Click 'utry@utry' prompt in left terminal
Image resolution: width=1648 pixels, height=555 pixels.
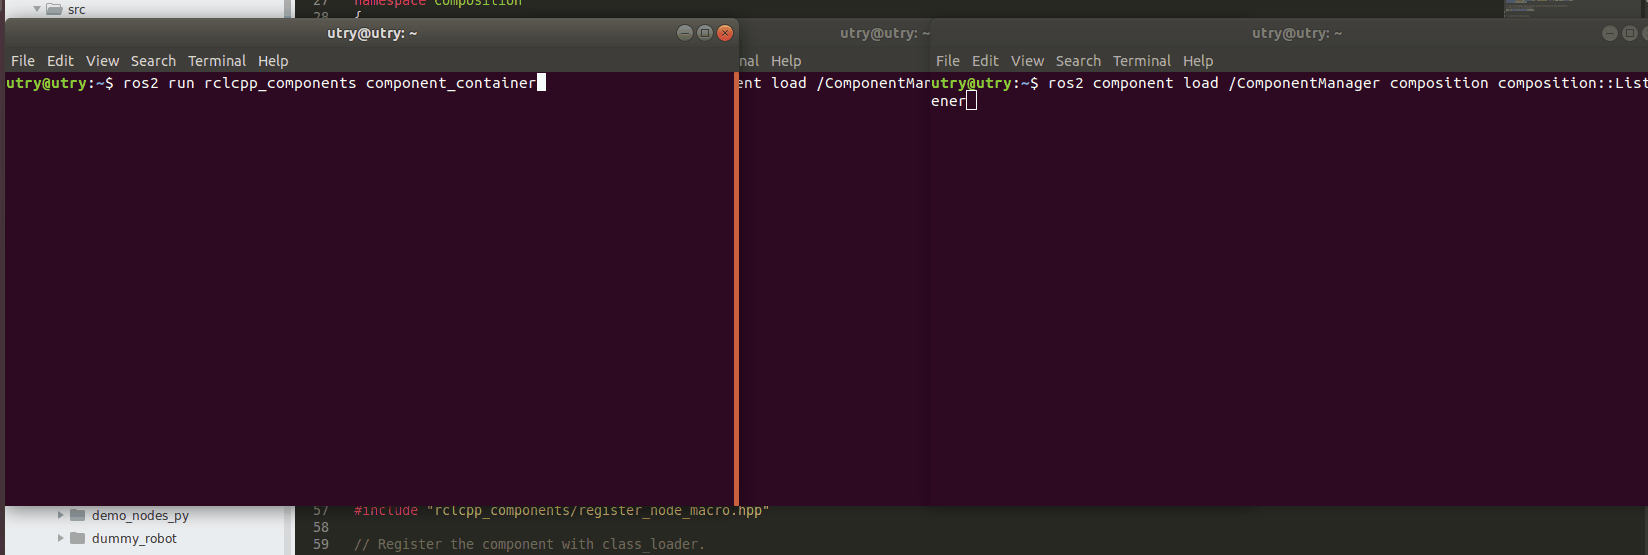46,83
